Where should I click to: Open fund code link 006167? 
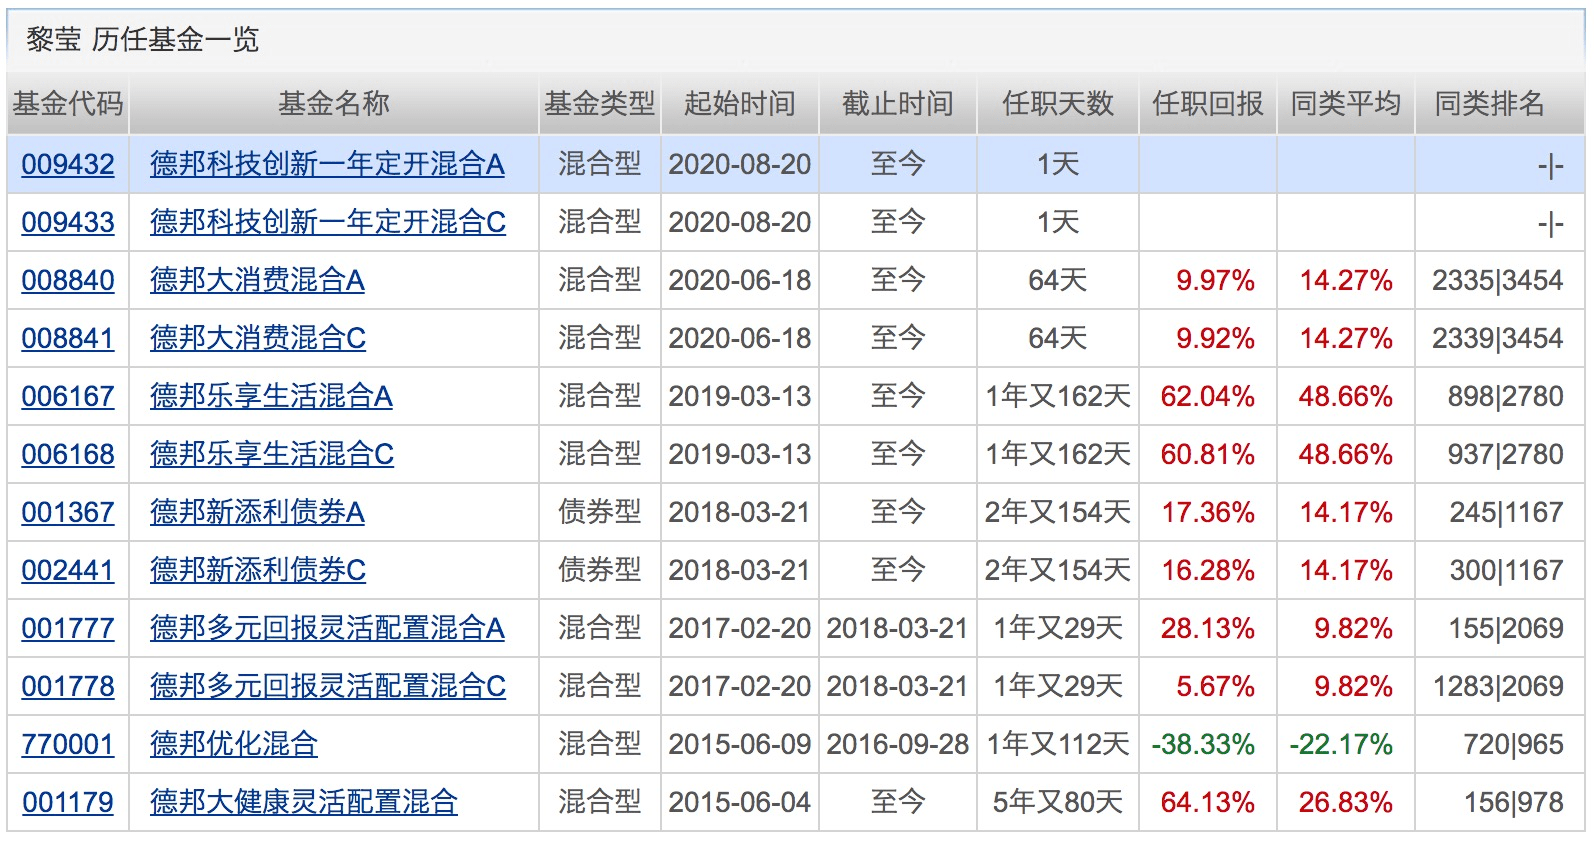tap(68, 396)
